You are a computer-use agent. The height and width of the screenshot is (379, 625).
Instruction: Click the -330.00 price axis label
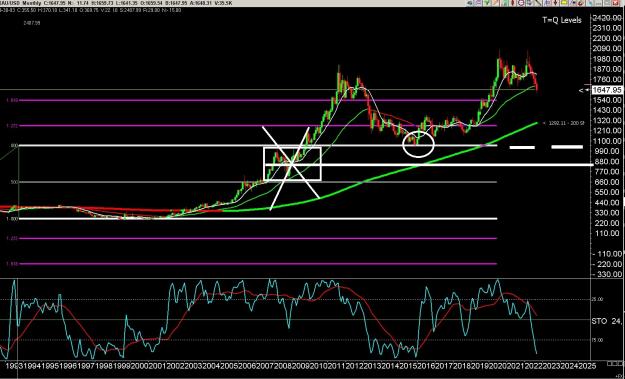(x=607, y=274)
